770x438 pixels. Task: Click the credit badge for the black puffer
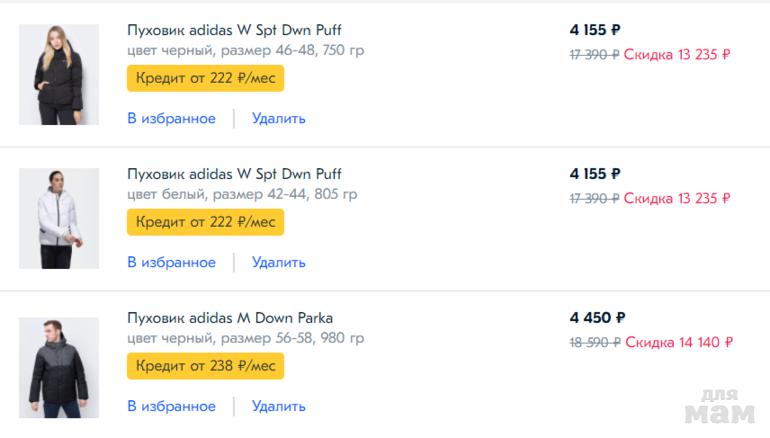pos(205,78)
